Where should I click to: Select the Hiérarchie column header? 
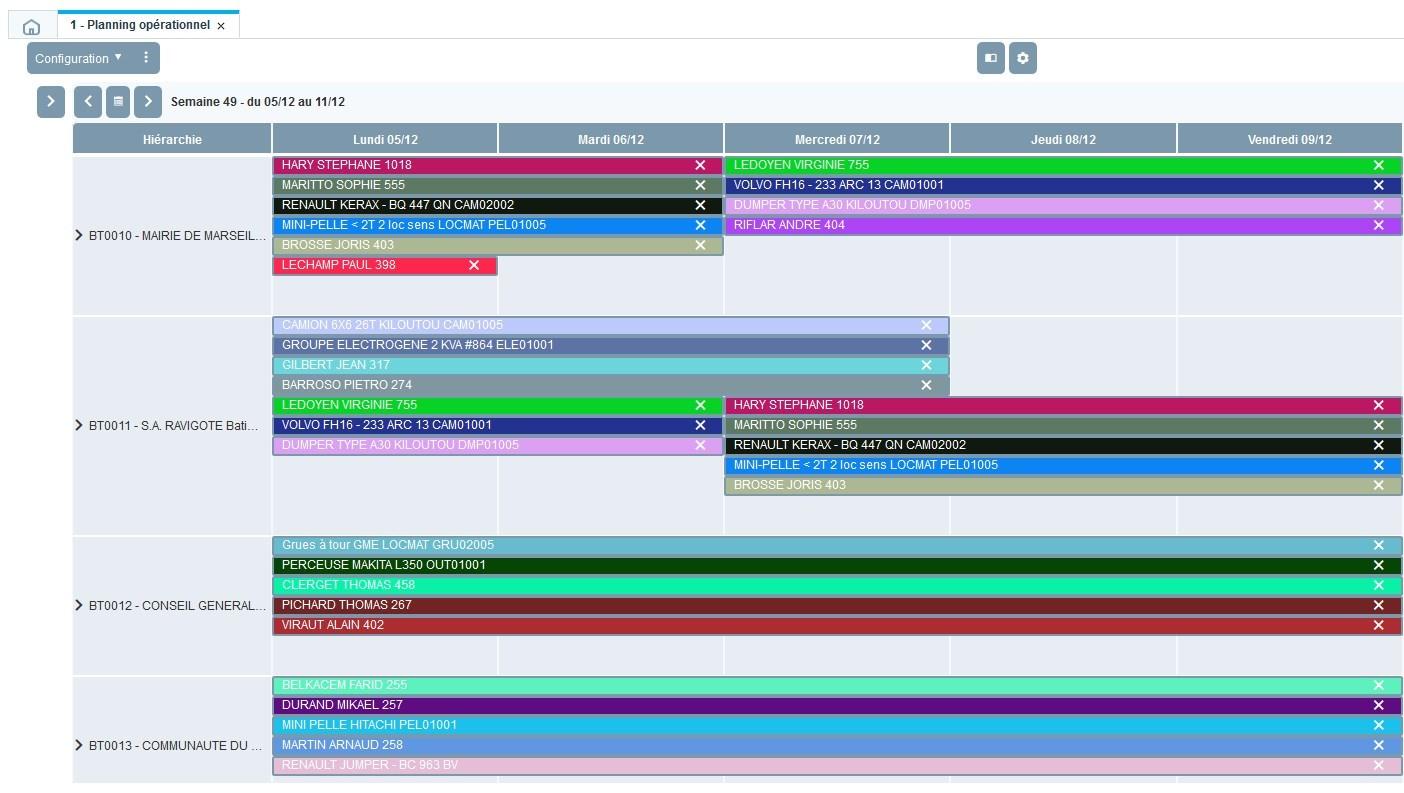click(x=172, y=139)
